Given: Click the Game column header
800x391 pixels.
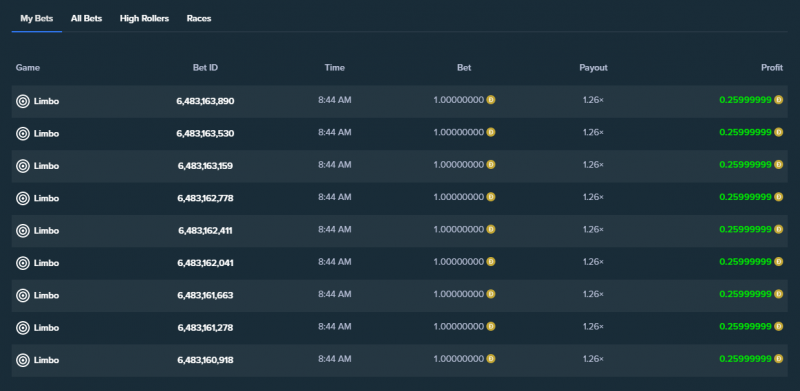Looking at the screenshot, I should 28,67.
